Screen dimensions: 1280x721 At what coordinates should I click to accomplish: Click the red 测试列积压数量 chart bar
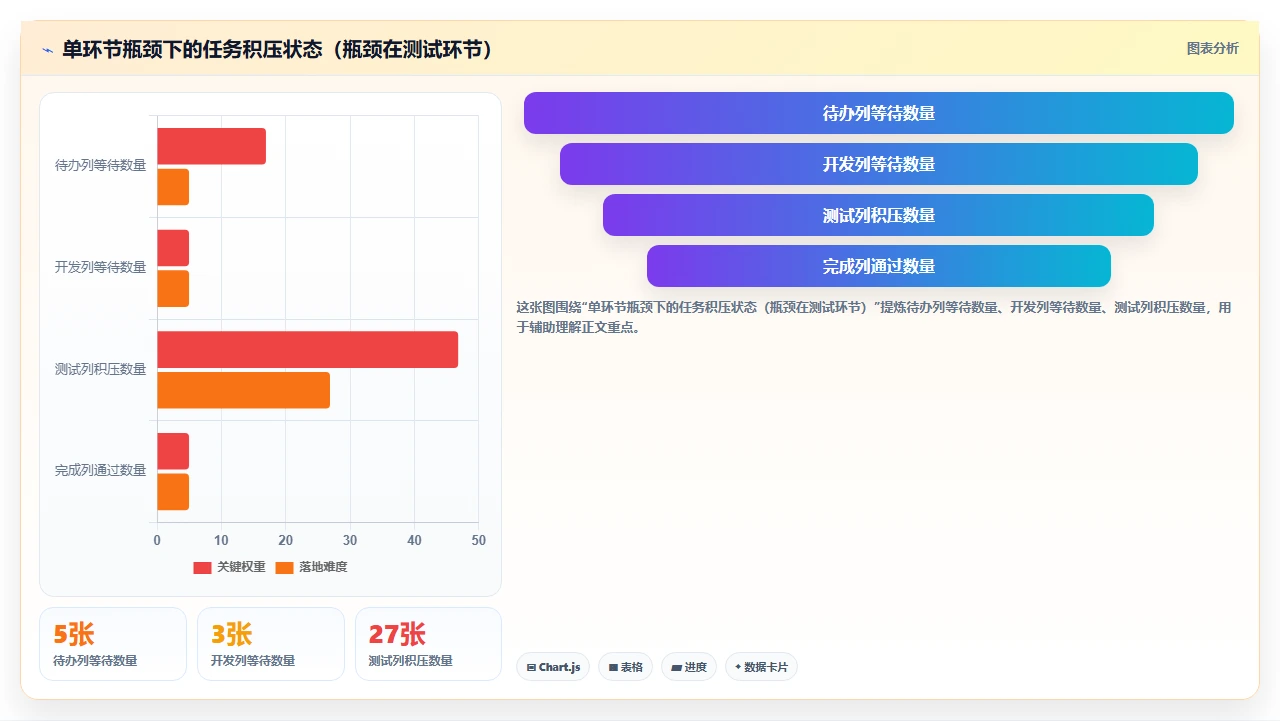307,350
